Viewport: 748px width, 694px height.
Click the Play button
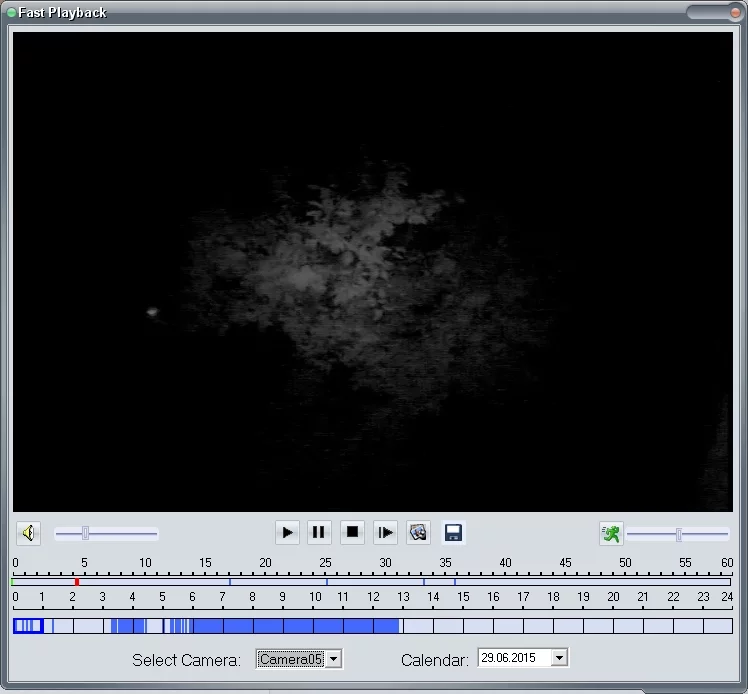(x=287, y=533)
